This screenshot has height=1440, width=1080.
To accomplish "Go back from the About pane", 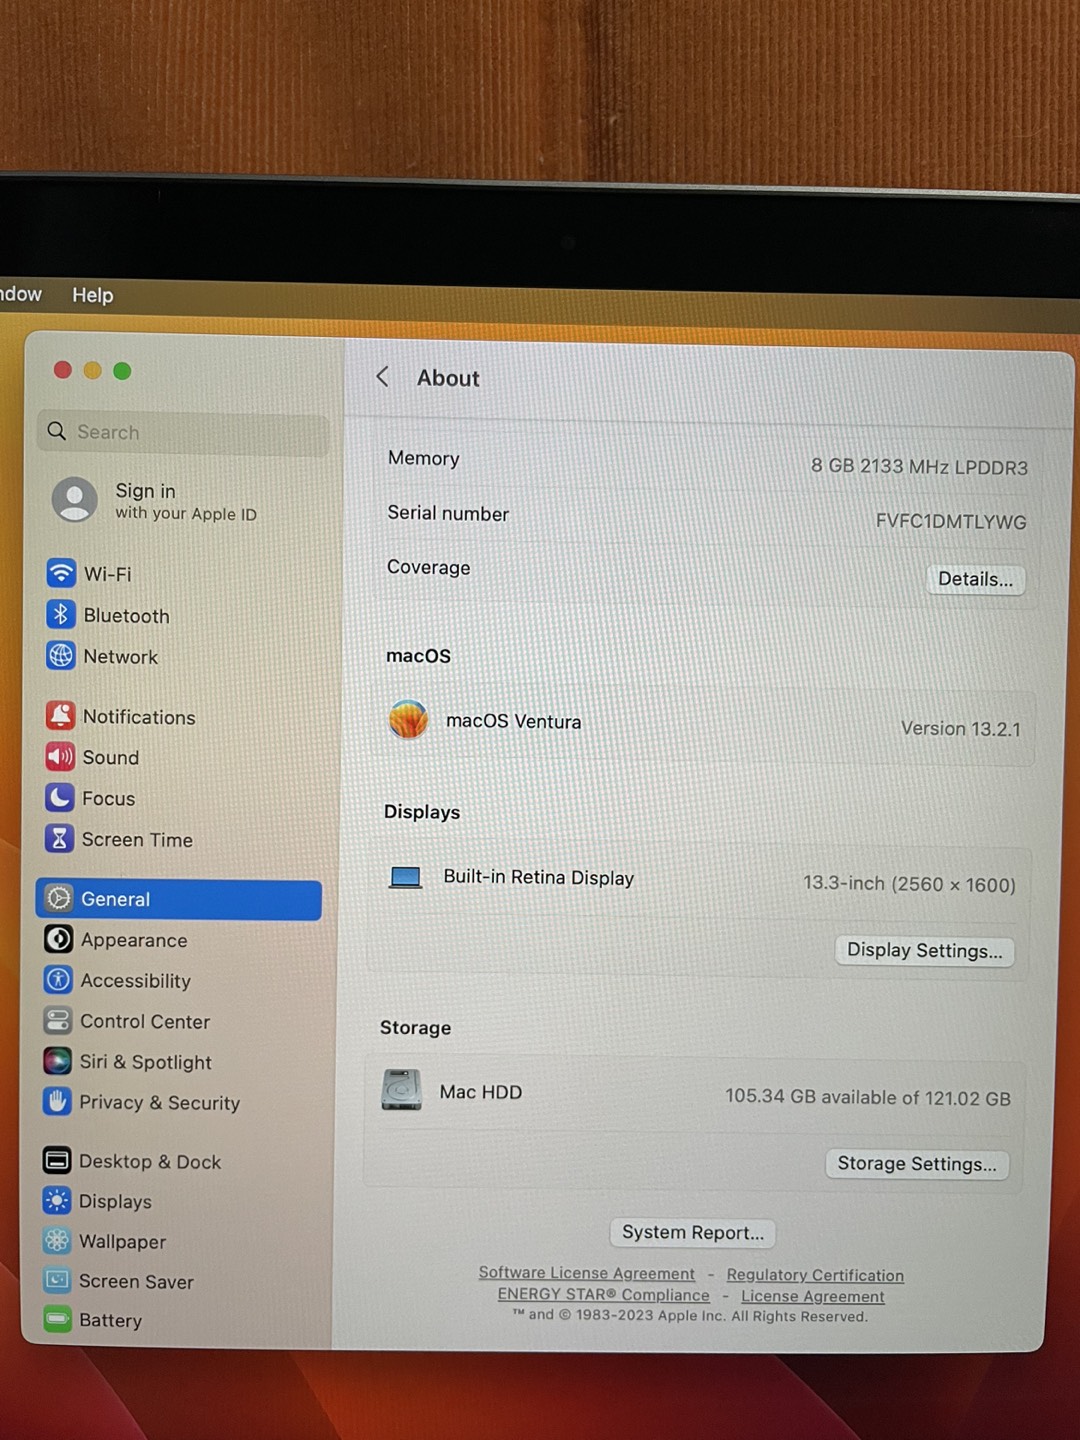I will pos(382,377).
